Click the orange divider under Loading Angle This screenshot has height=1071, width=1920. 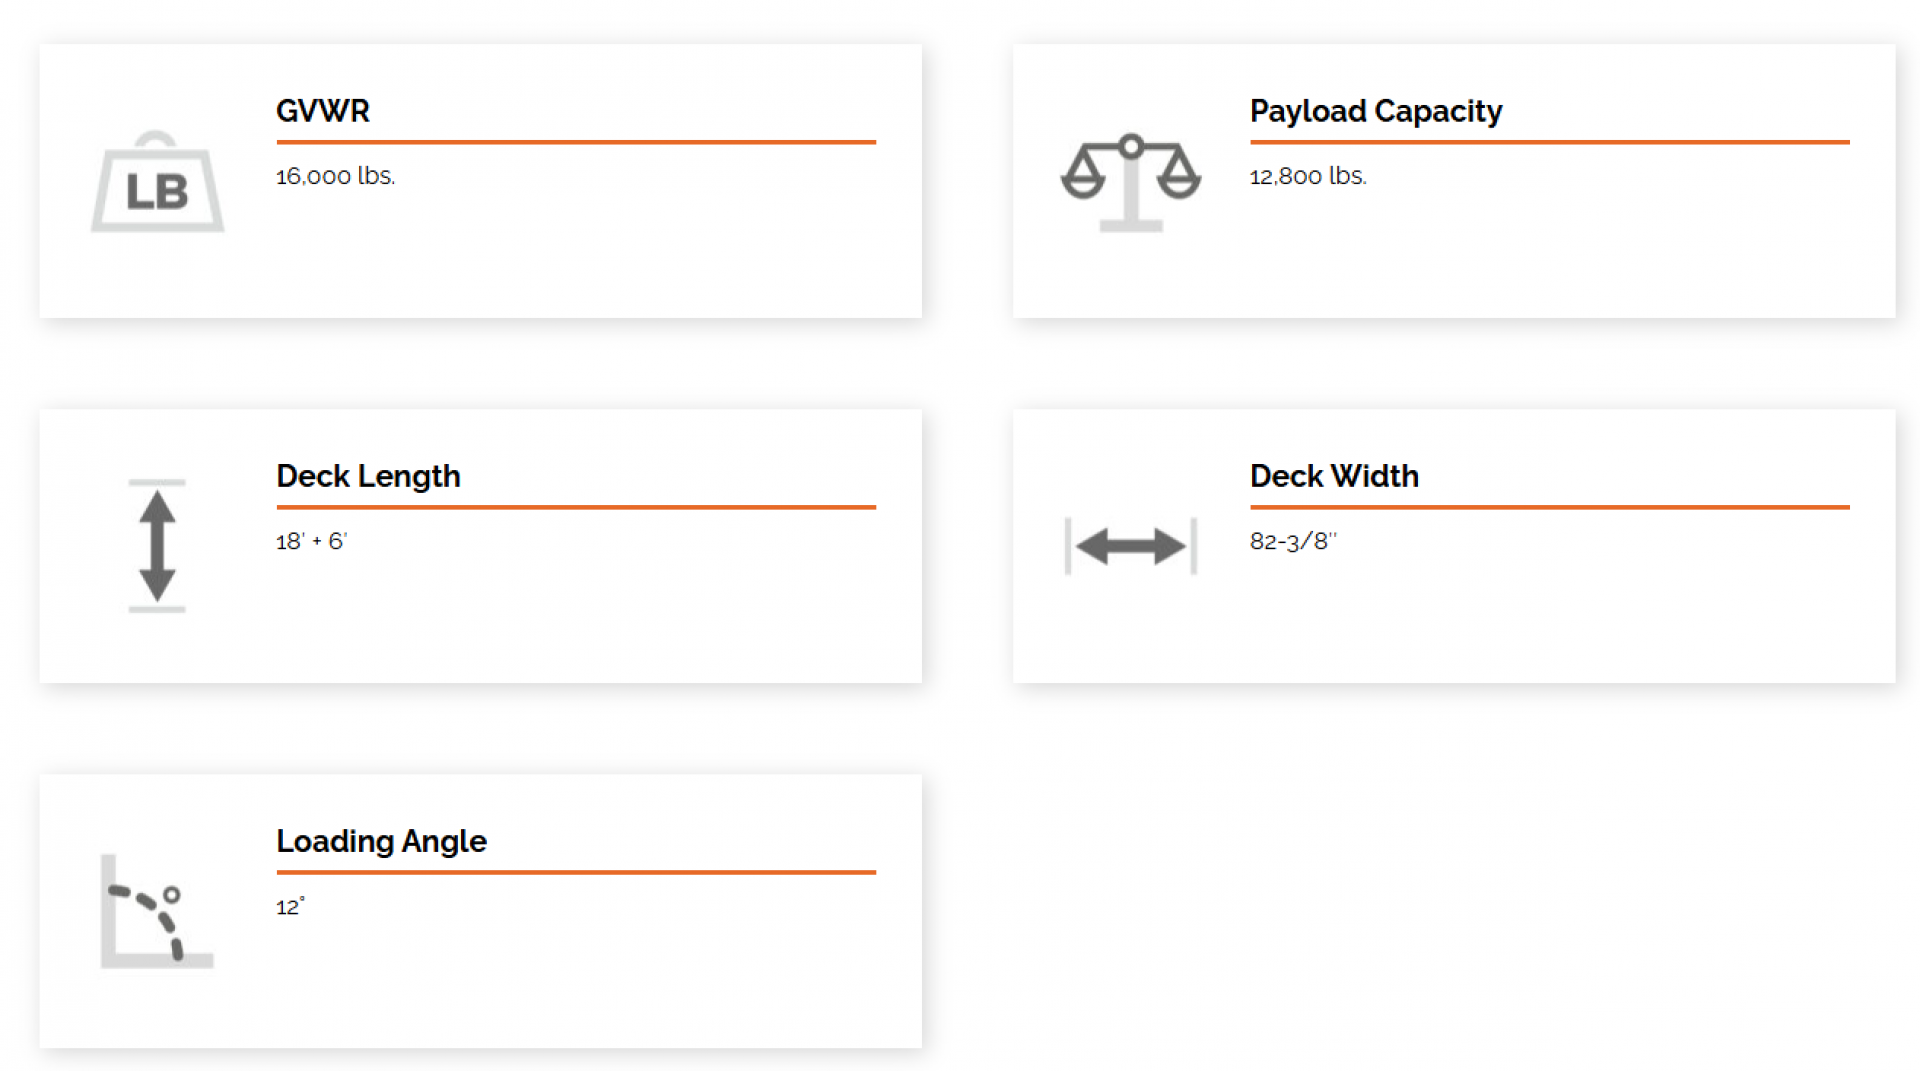pos(576,872)
